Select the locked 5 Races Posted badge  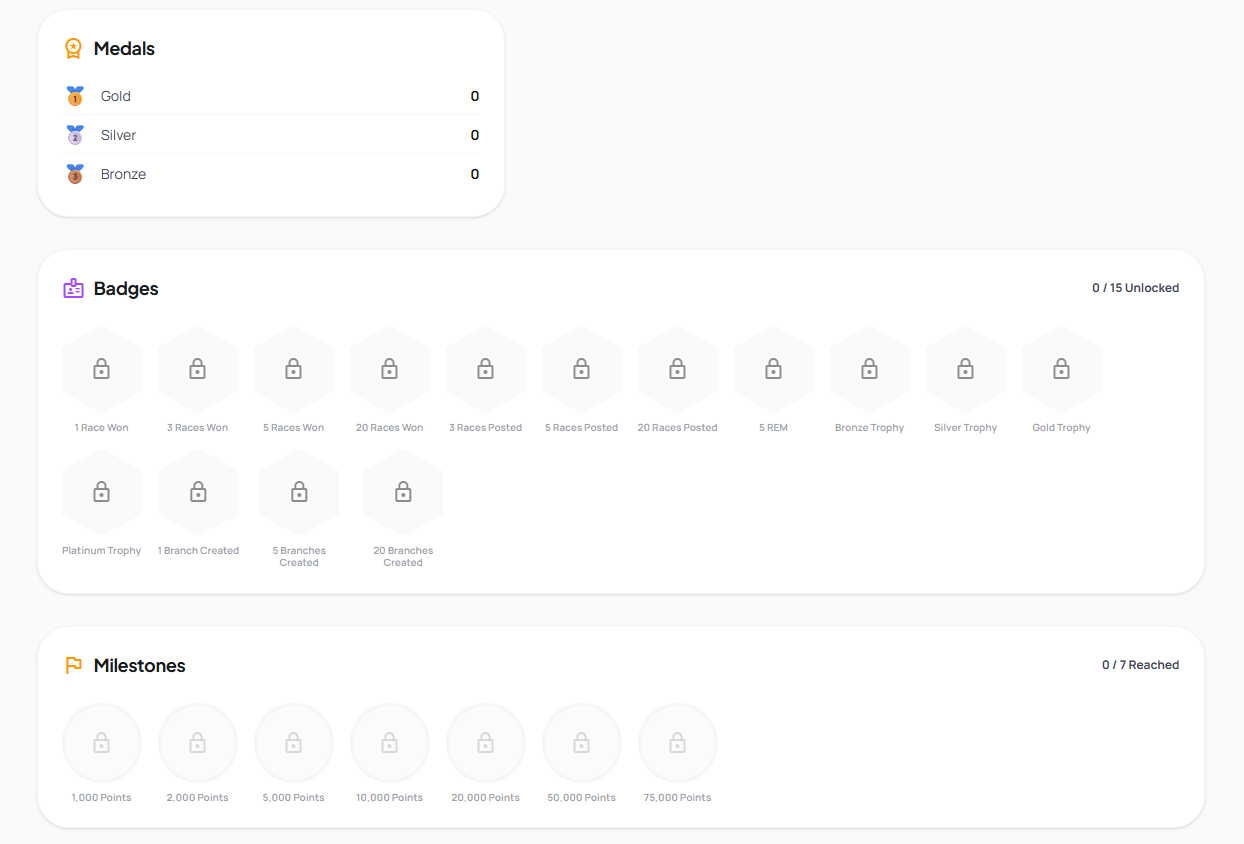(582, 370)
